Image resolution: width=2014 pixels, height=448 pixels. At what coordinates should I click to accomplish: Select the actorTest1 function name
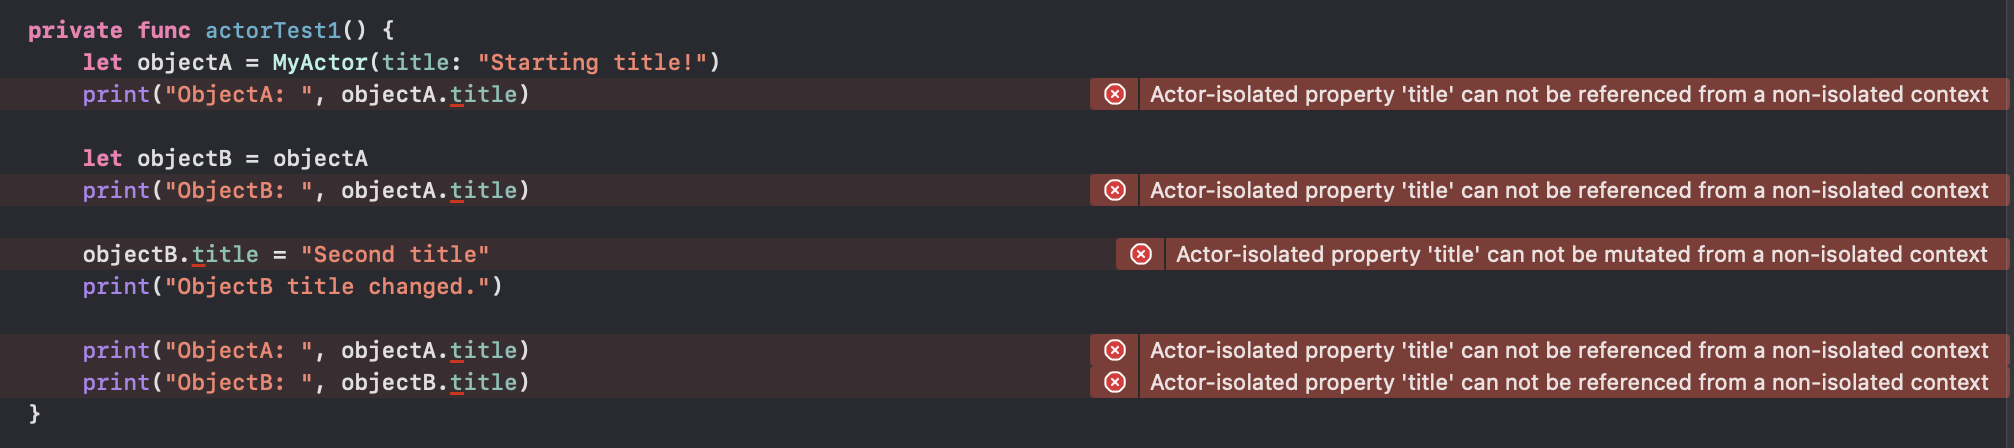pos(273,31)
